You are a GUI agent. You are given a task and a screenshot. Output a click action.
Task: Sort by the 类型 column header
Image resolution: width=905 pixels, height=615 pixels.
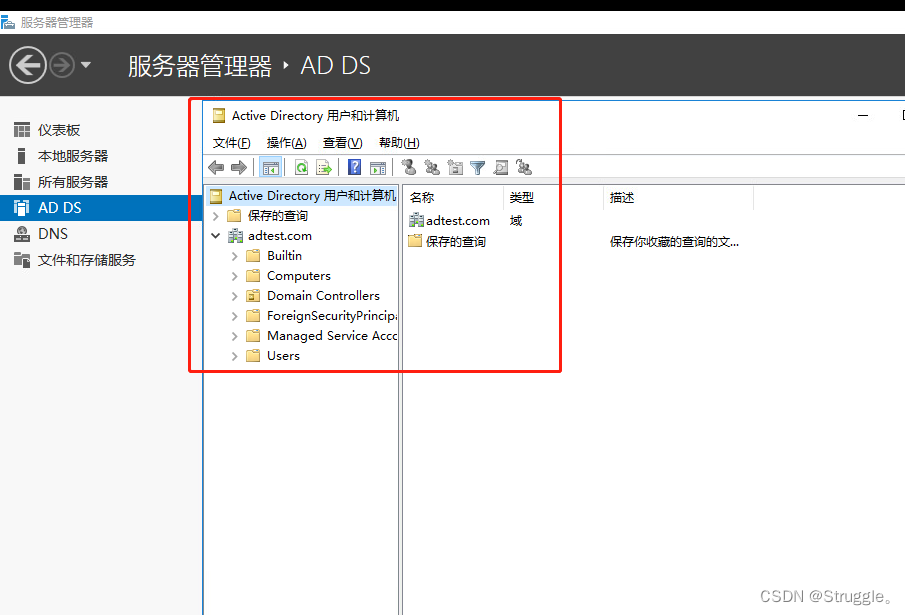(x=554, y=198)
